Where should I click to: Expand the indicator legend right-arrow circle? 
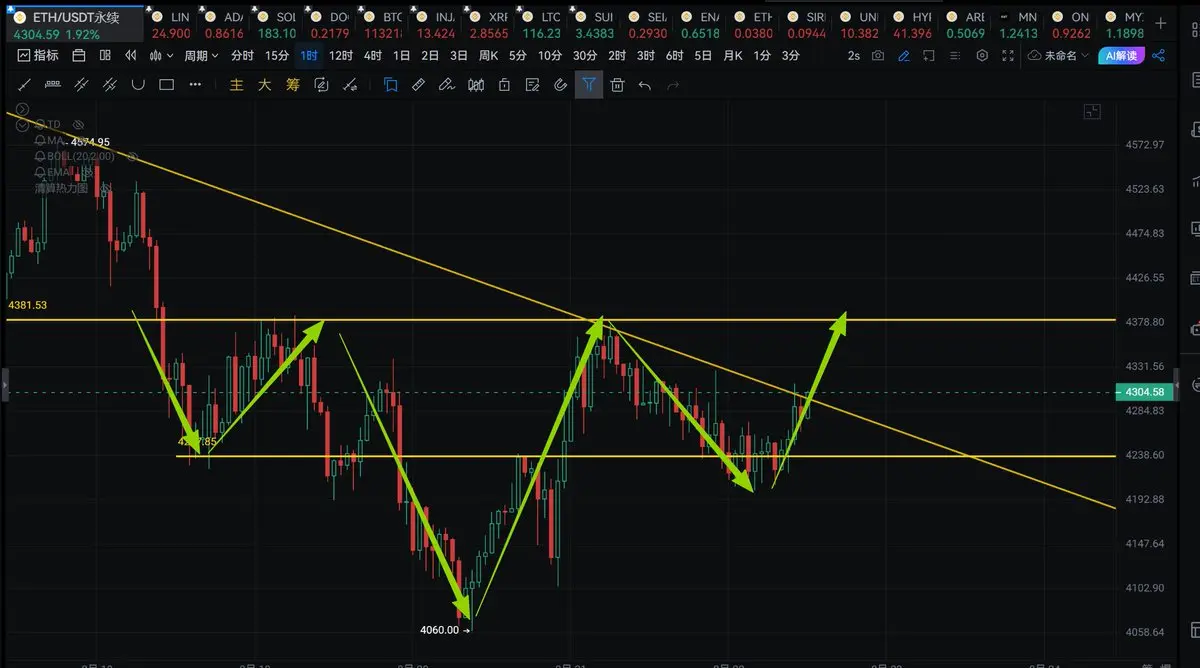[23, 109]
